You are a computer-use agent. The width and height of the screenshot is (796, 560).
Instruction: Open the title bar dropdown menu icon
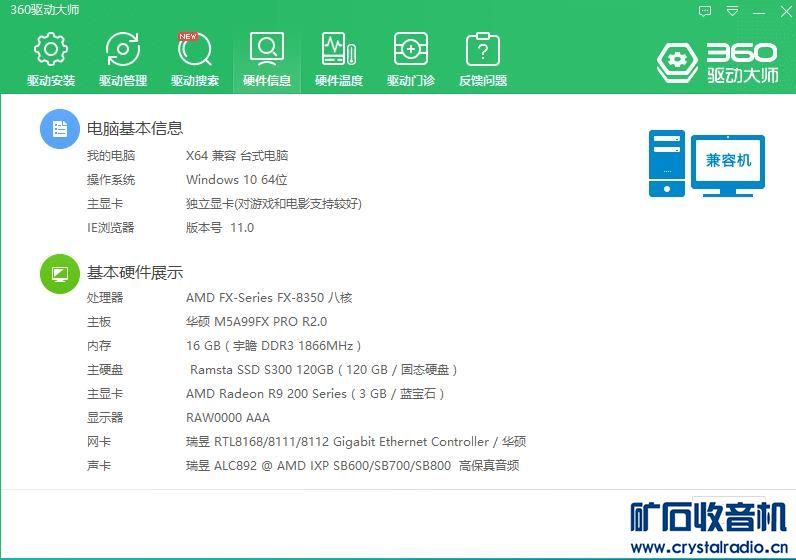732,11
